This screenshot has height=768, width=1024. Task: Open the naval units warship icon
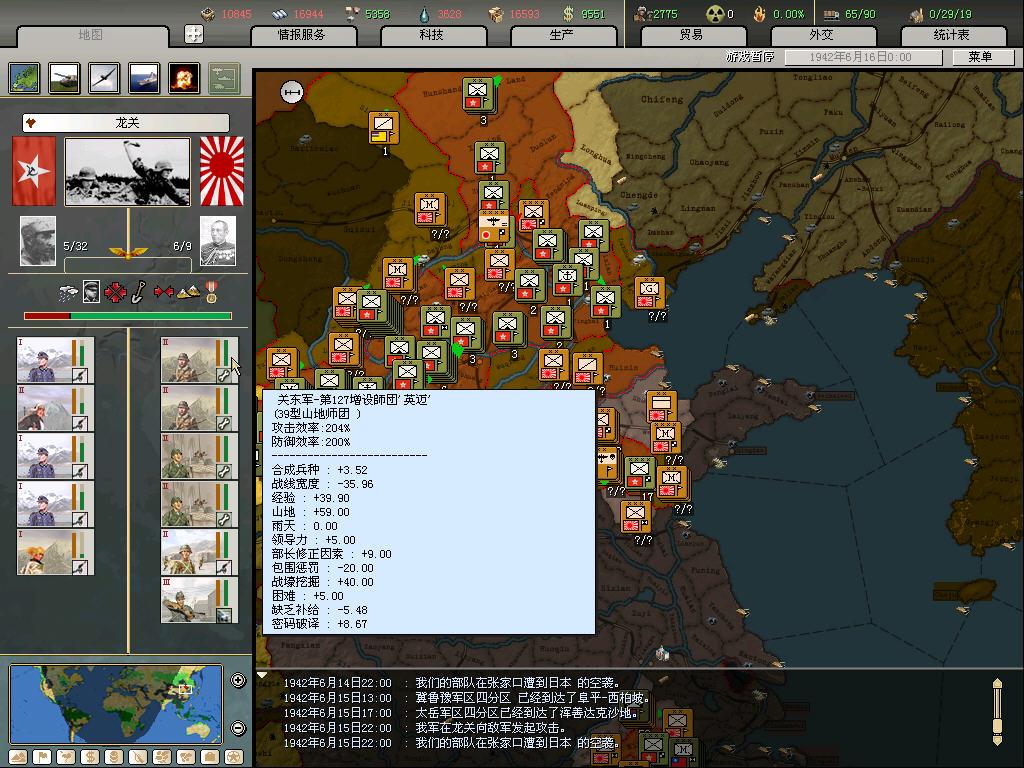pyautogui.click(x=144, y=78)
